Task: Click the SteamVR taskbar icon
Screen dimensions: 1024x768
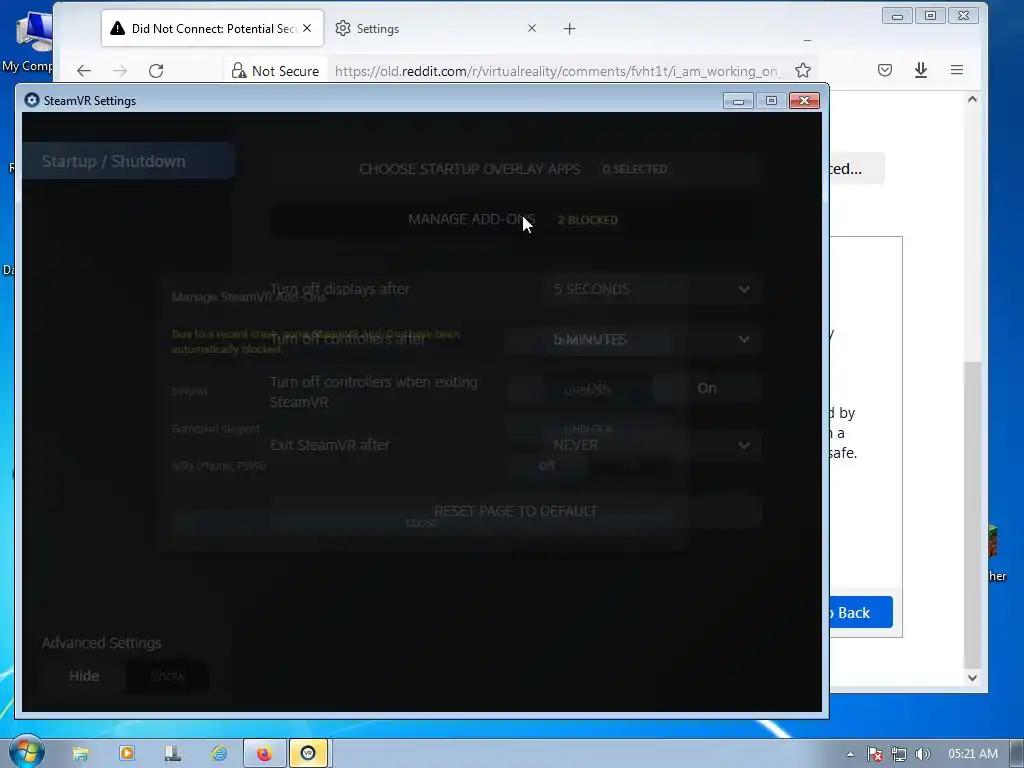Action: coord(308,754)
